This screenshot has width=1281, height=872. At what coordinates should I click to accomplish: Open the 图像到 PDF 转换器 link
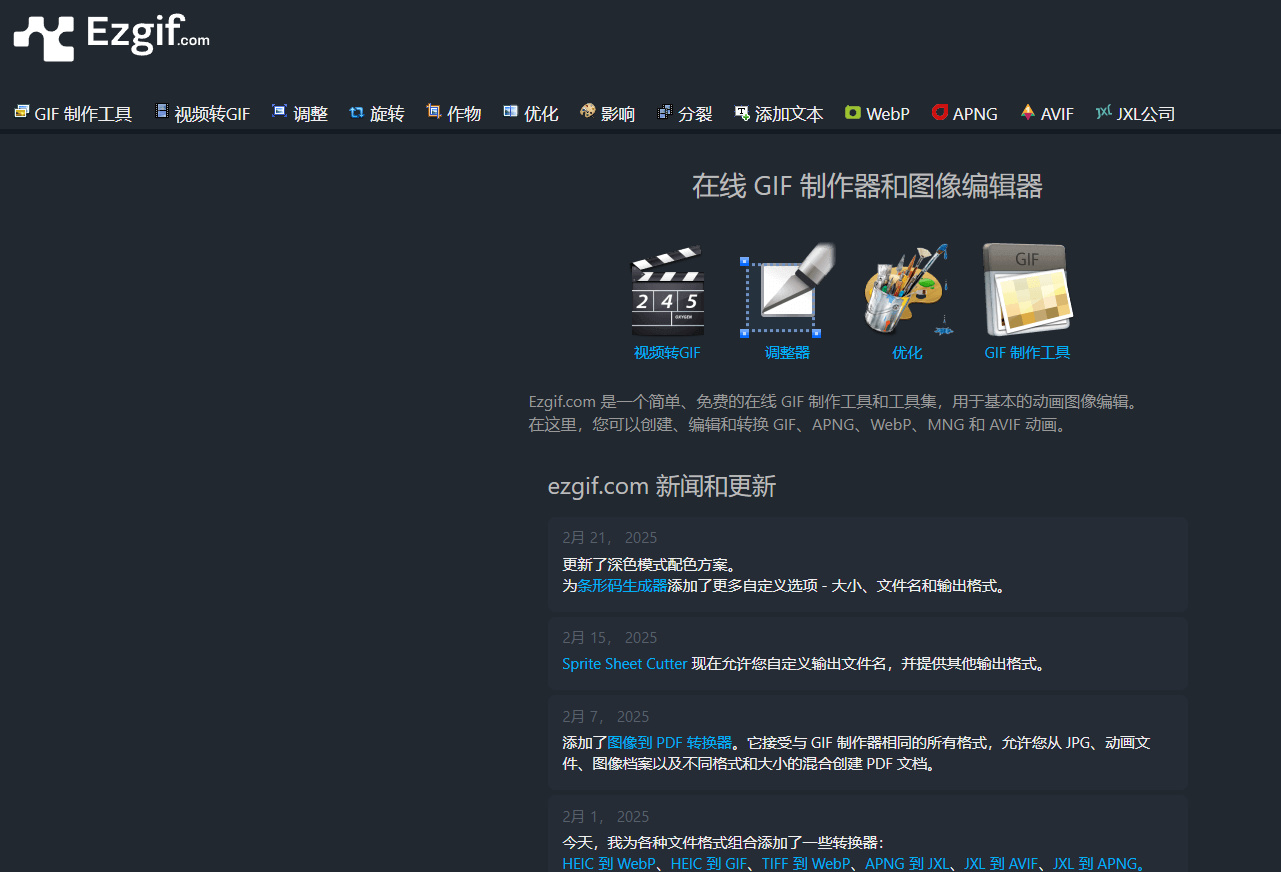670,743
